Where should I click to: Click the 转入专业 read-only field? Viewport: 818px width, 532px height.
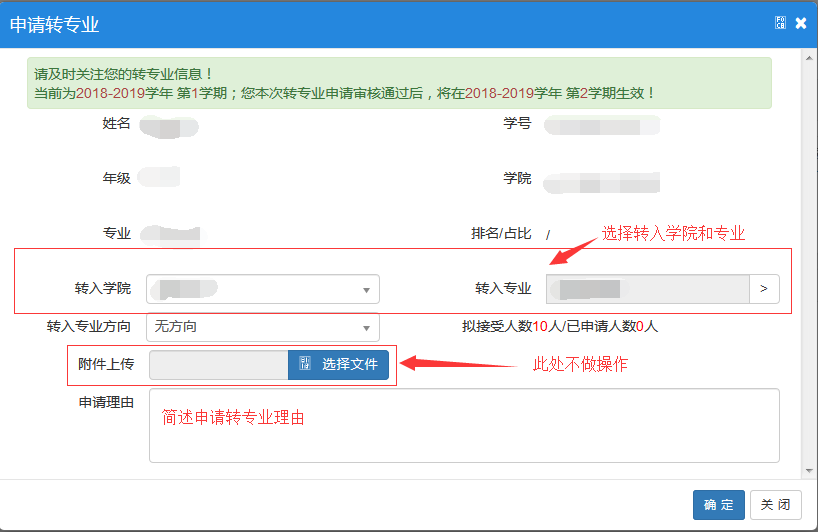(647, 289)
